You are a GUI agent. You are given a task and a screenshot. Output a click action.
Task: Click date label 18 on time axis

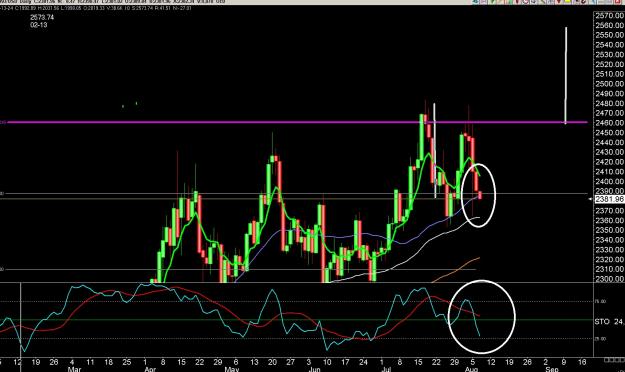(x=108, y=362)
